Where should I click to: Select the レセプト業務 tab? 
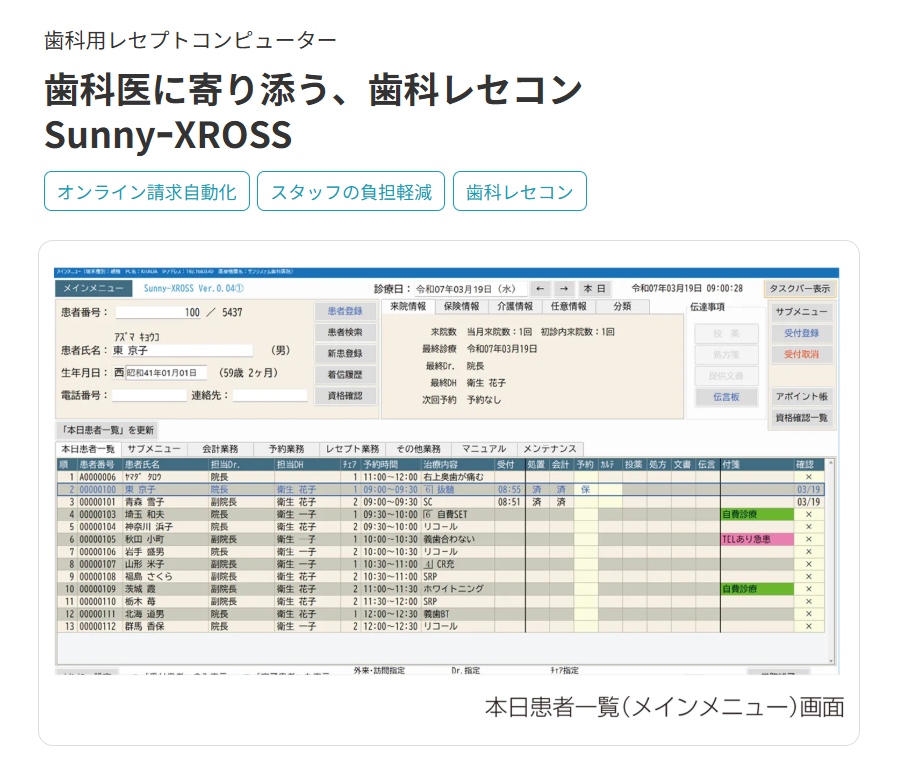352,449
